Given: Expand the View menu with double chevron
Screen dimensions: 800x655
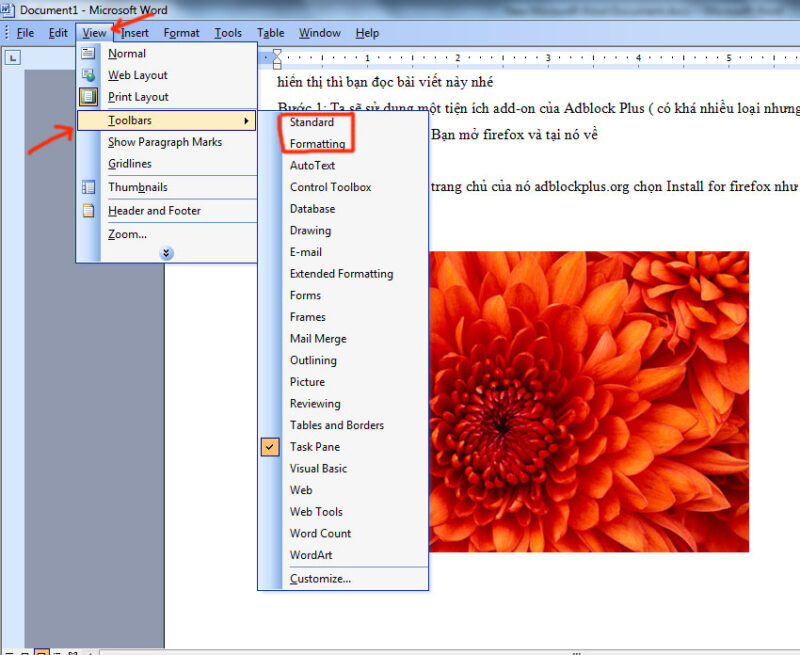Looking at the screenshot, I should (x=166, y=254).
